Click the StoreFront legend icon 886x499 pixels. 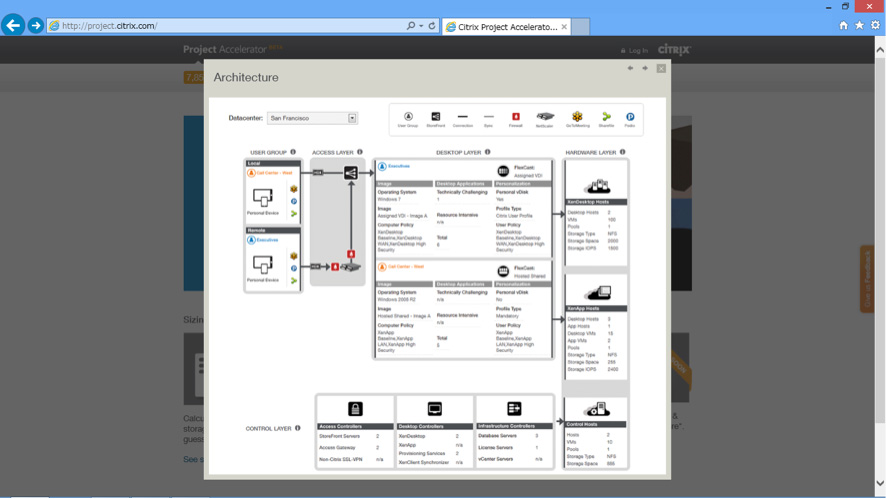click(436, 116)
